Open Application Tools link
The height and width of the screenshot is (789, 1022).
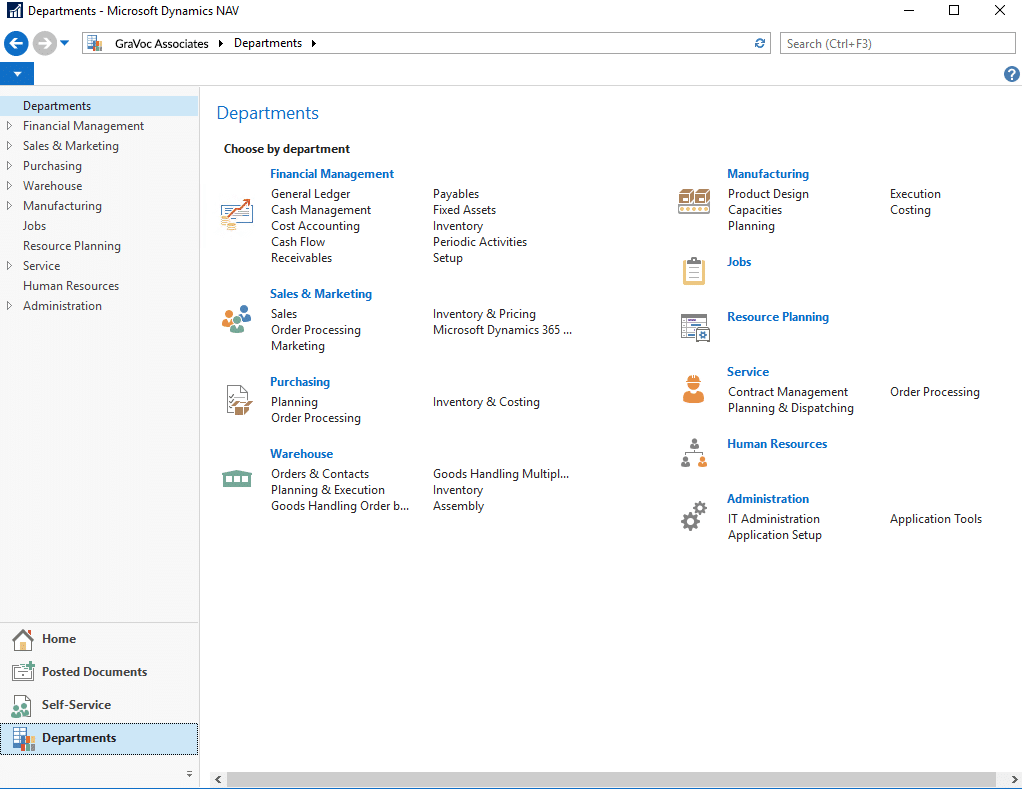pyautogui.click(x=935, y=519)
